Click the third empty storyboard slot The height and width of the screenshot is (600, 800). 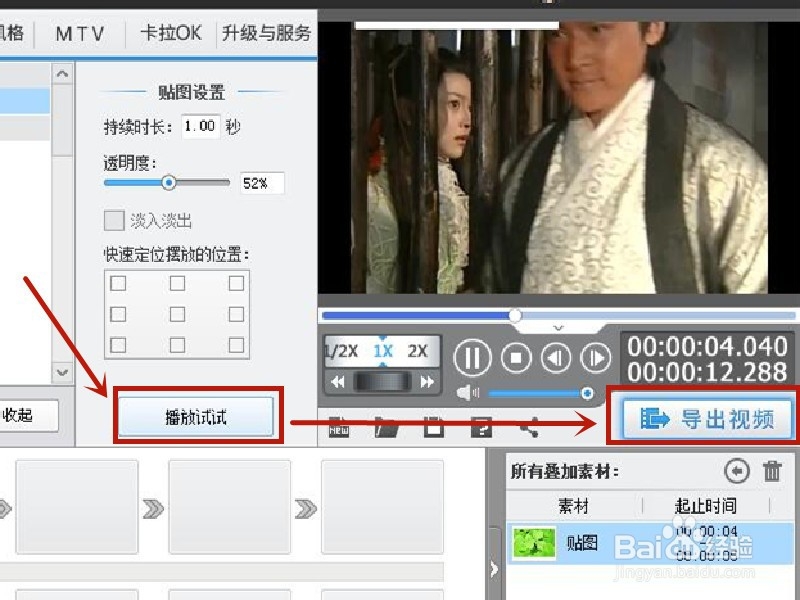382,507
